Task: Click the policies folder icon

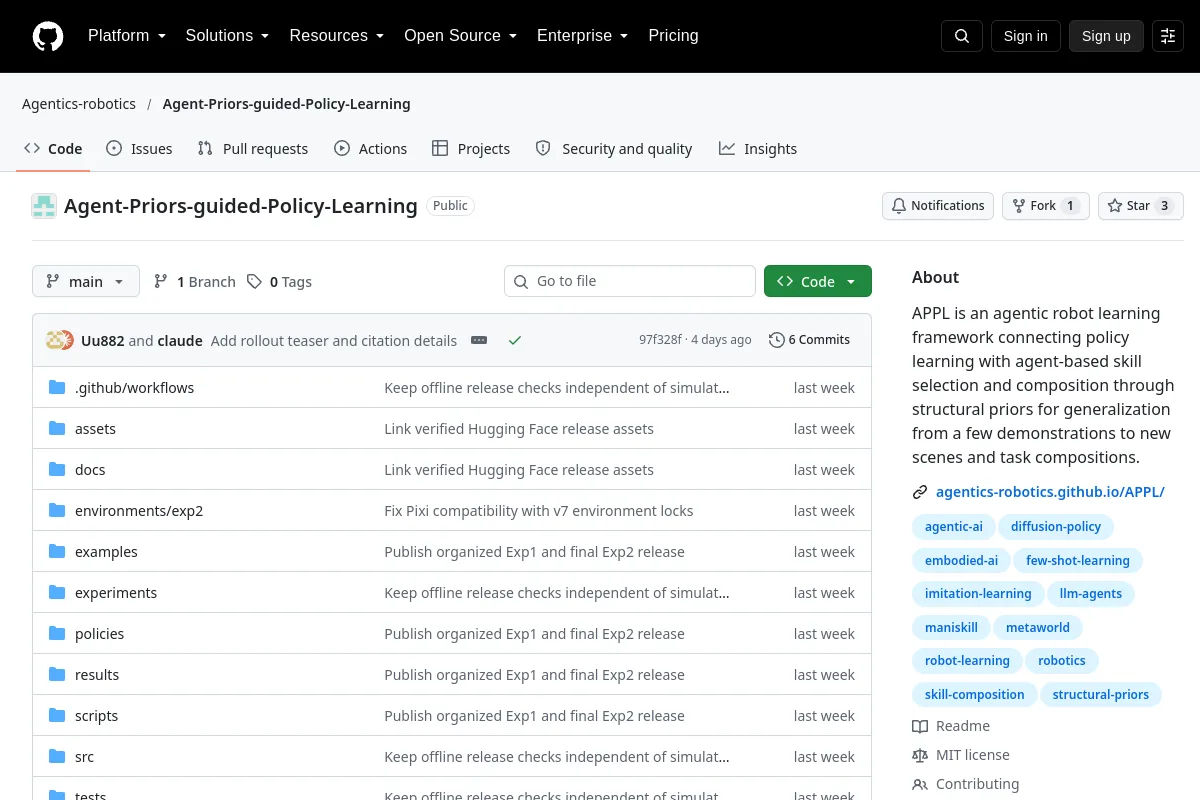Action: 57,633
